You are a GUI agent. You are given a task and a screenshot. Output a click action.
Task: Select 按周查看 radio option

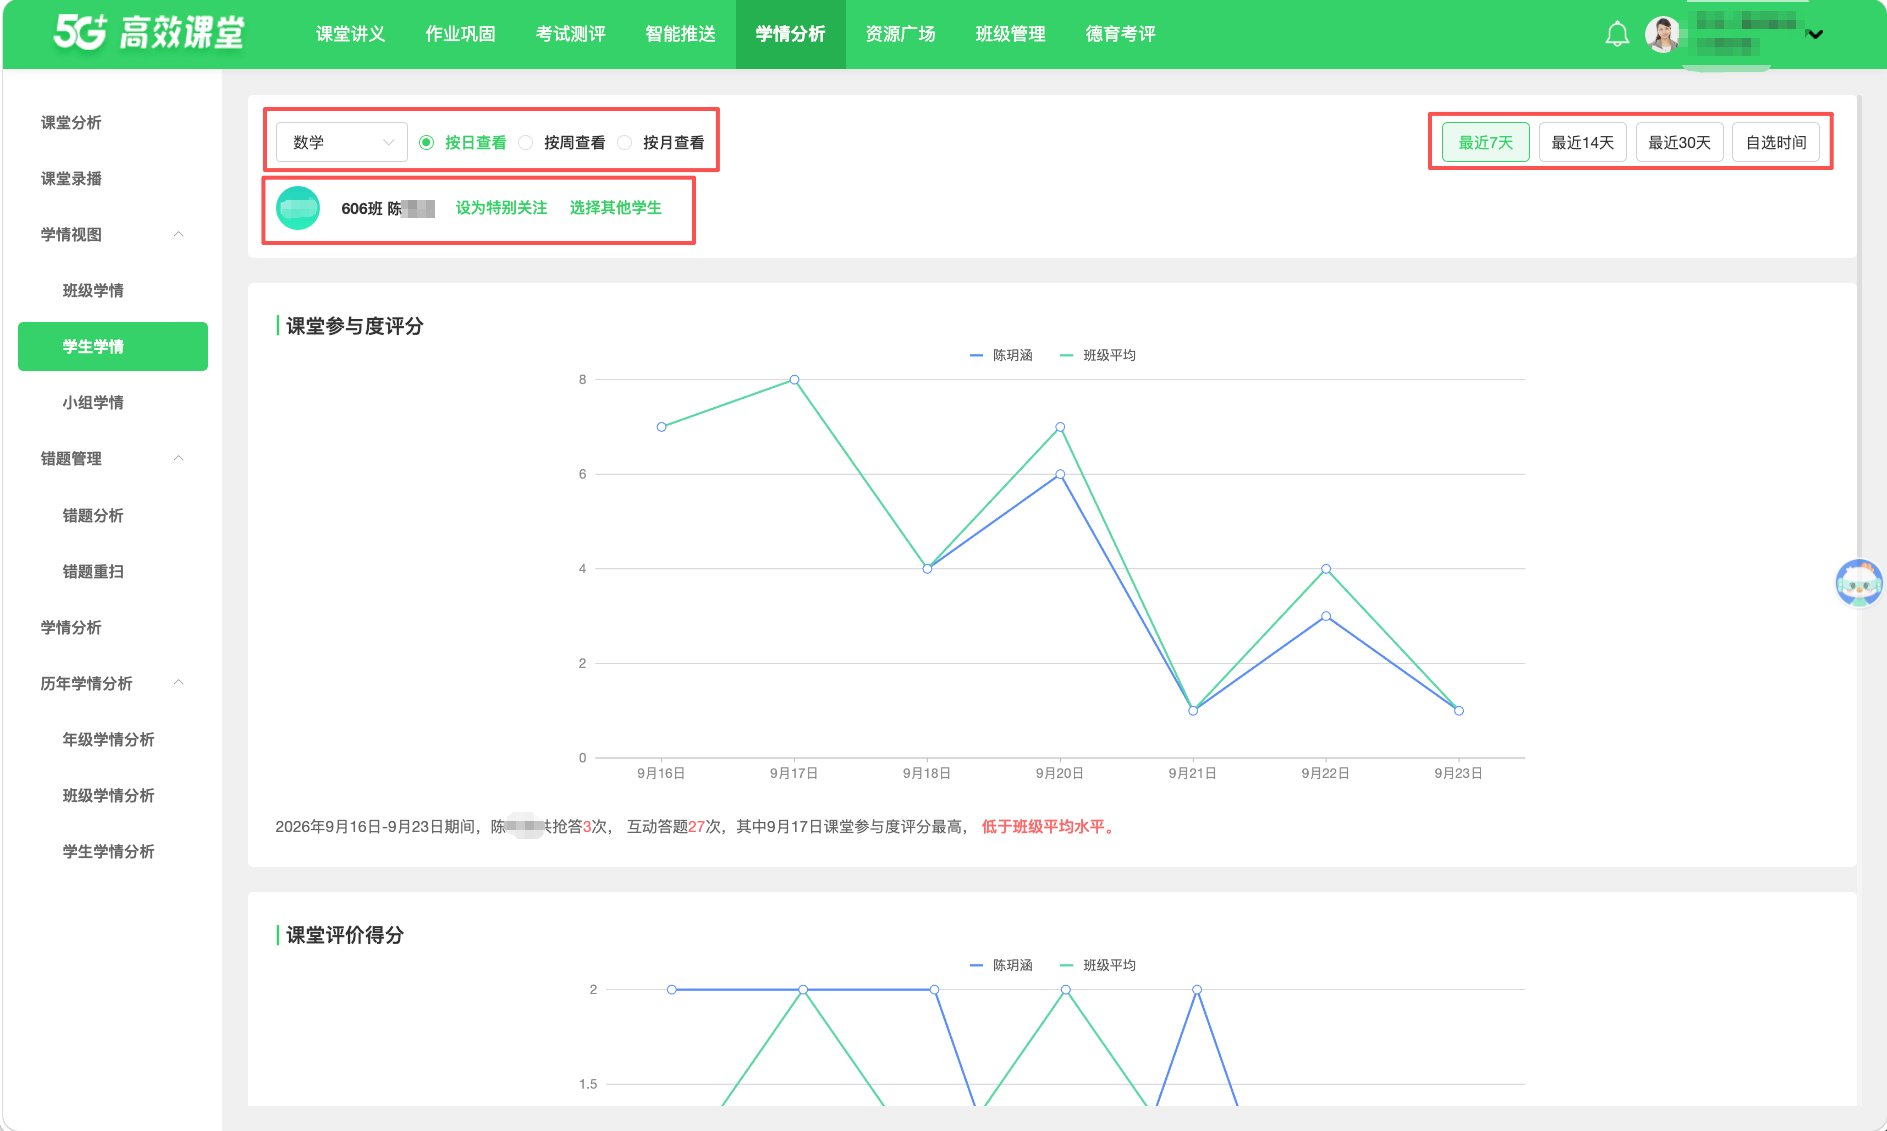click(562, 143)
